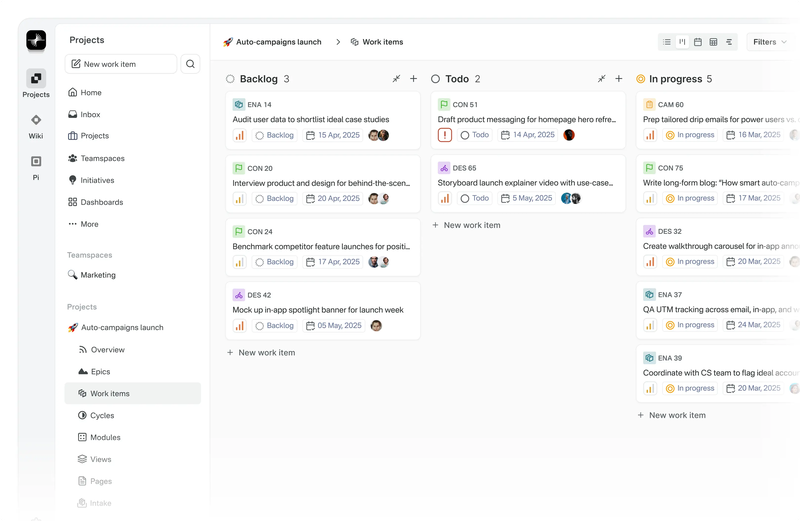Open Cycles in the project tree
This screenshot has width=800, height=521.
tap(101, 415)
